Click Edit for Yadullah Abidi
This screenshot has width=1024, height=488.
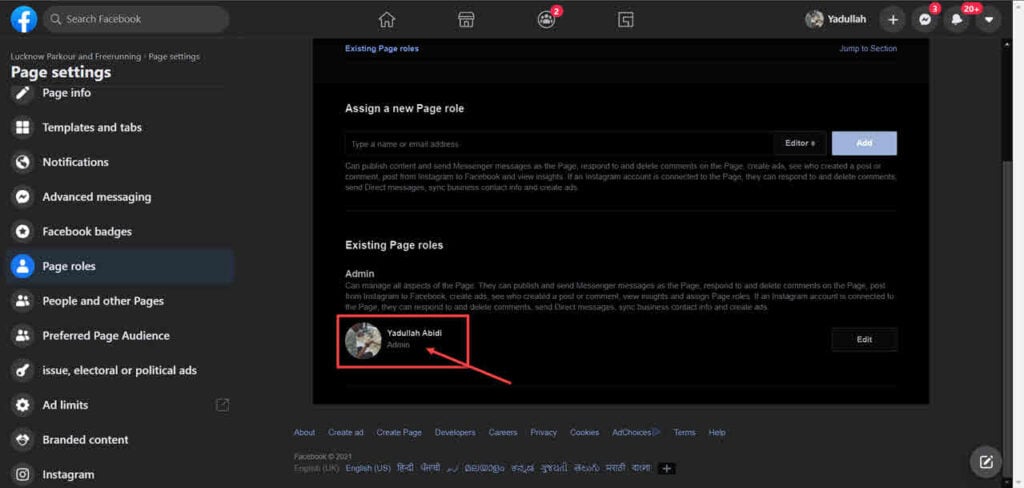pyautogui.click(x=864, y=340)
